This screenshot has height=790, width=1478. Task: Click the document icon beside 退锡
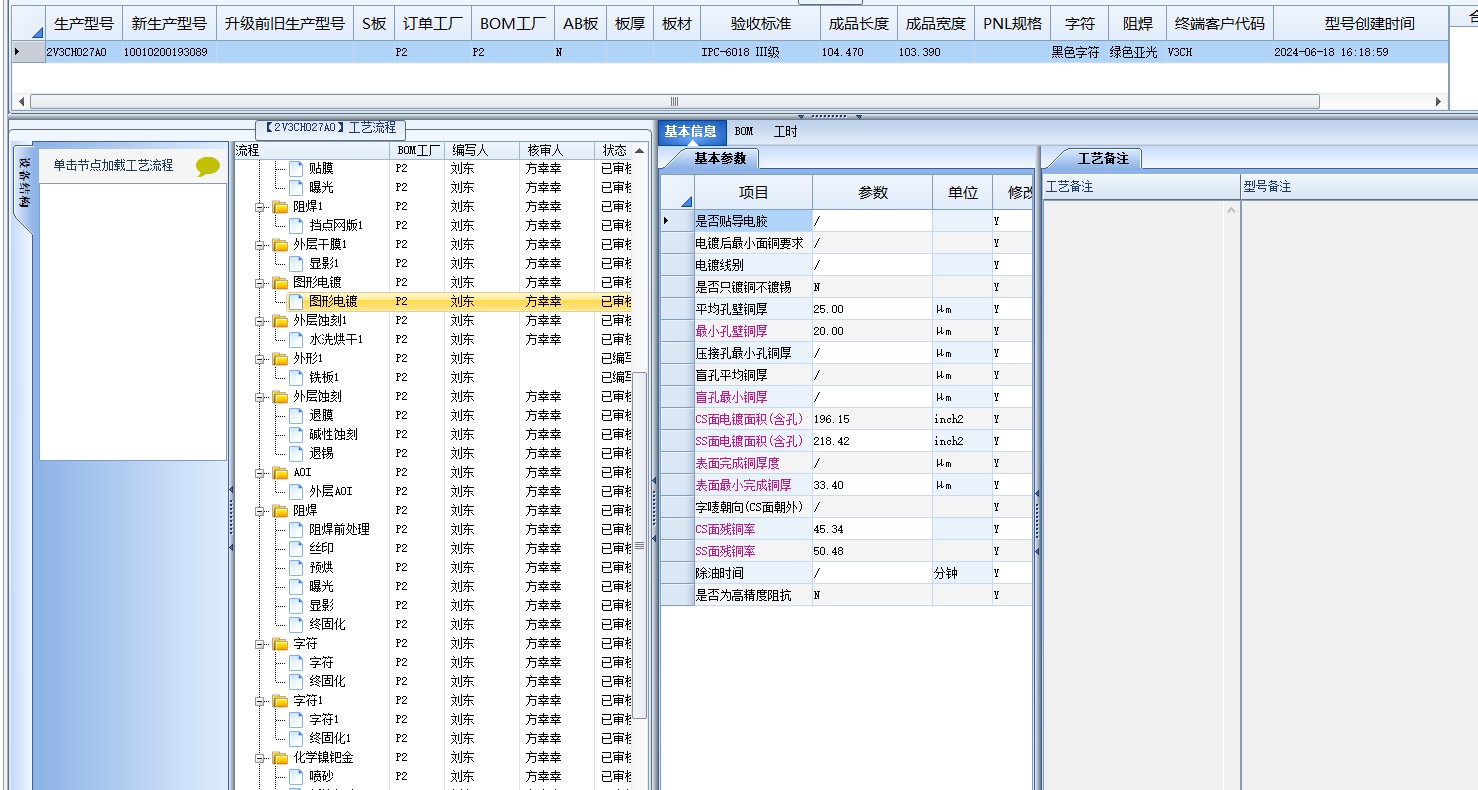pos(296,453)
